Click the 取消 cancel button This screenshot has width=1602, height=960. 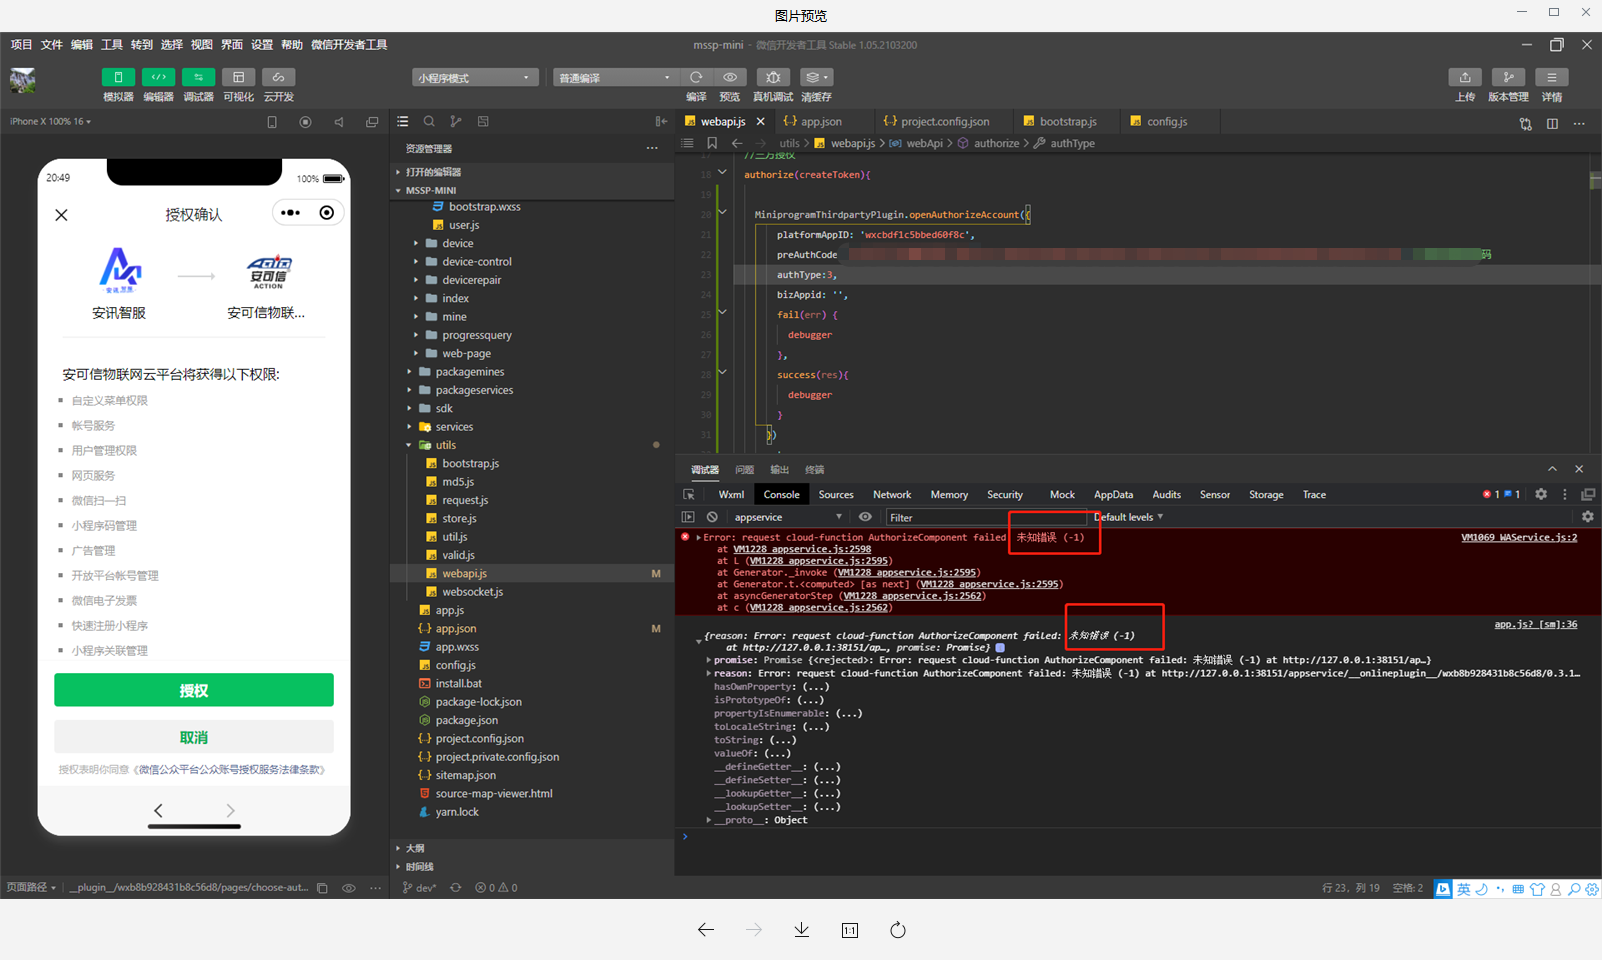coord(194,737)
